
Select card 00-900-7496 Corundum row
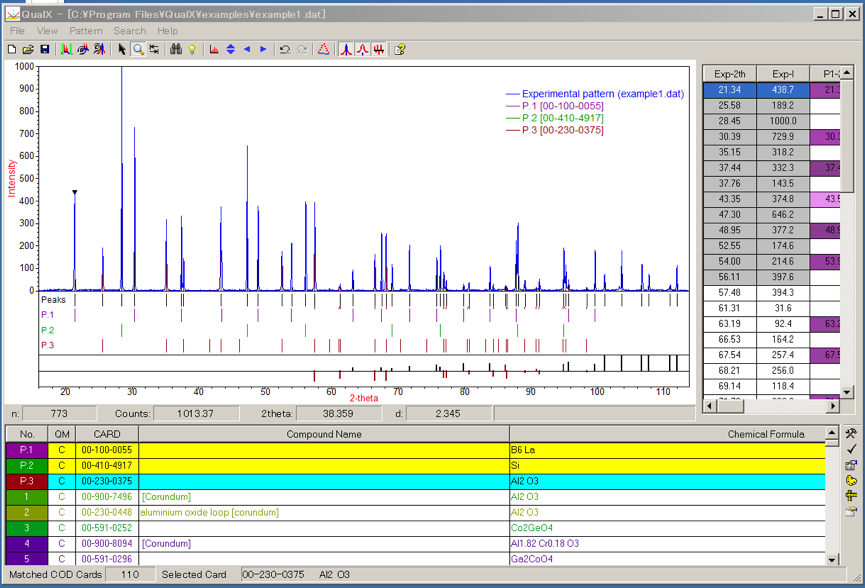107,496
